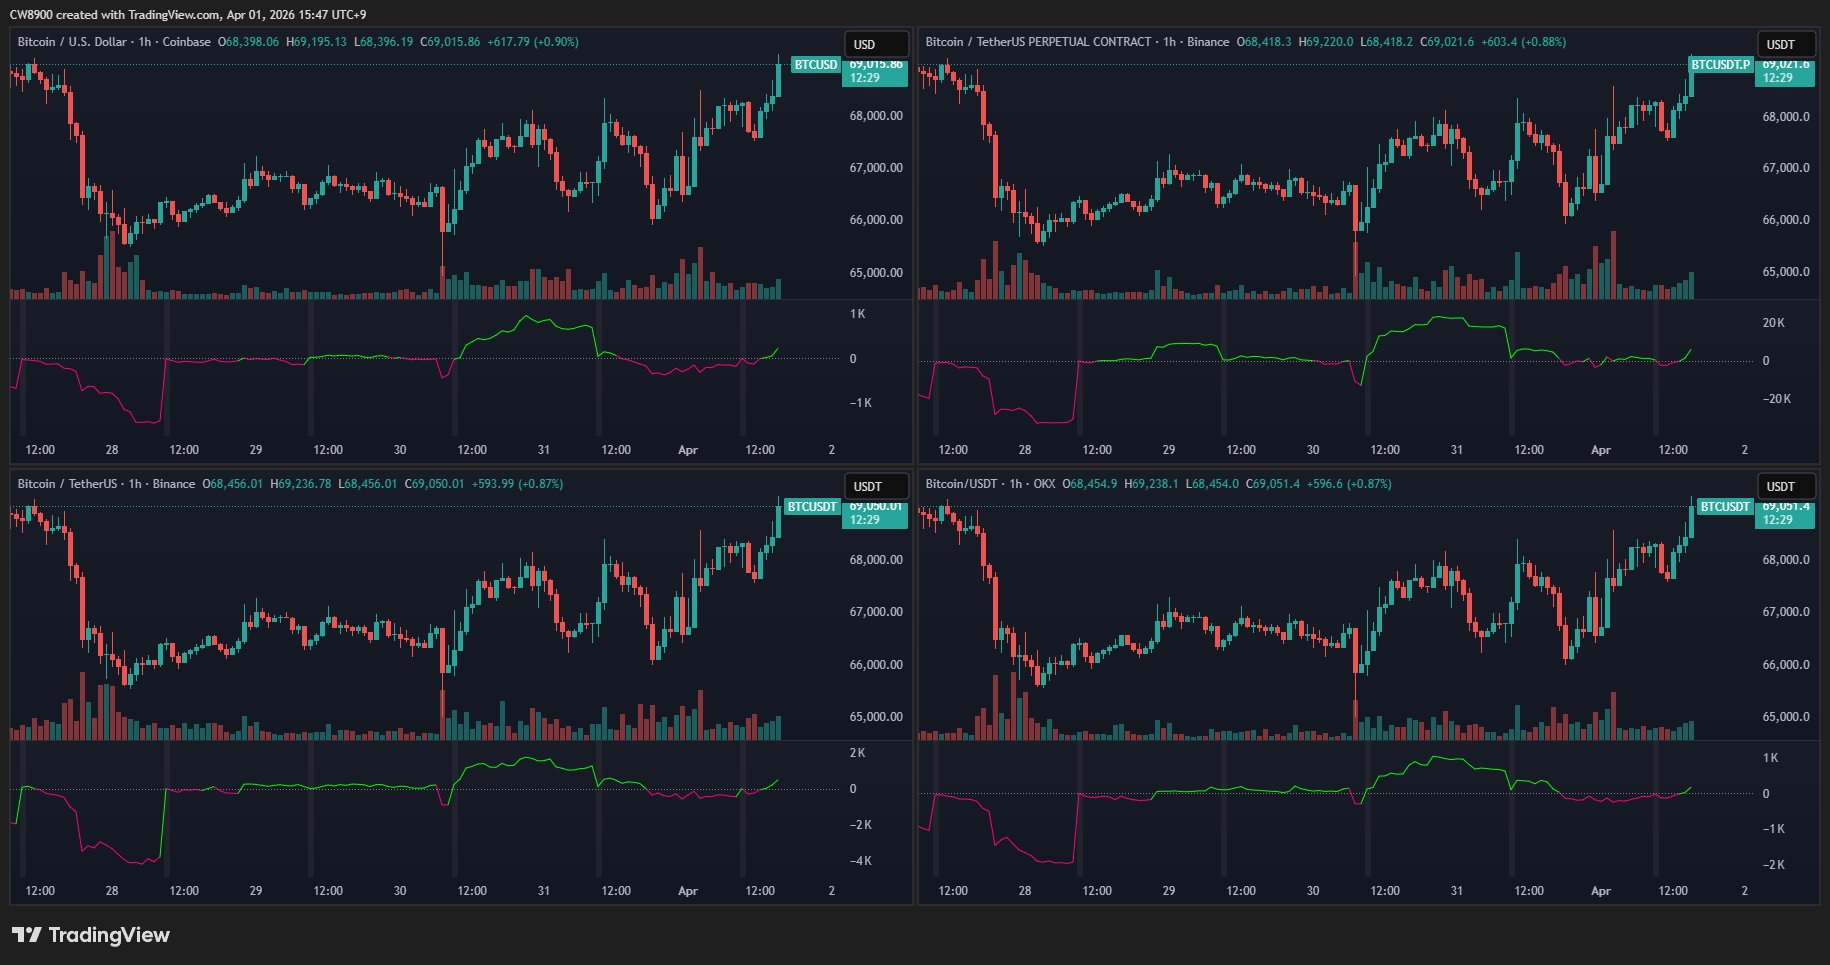This screenshot has width=1830, height=965.
Task: Click the BTCUSDT tag on the Binance spot chart
Action: (812, 507)
